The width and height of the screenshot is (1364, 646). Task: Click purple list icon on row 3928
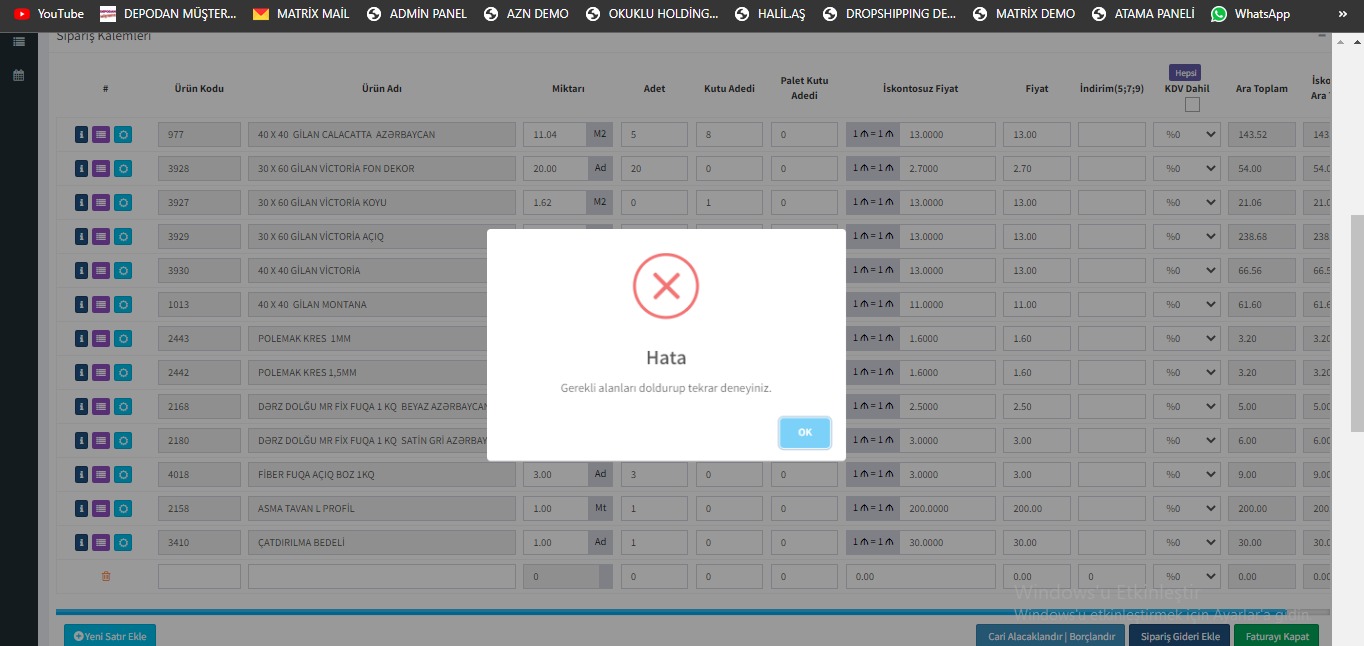coord(101,169)
